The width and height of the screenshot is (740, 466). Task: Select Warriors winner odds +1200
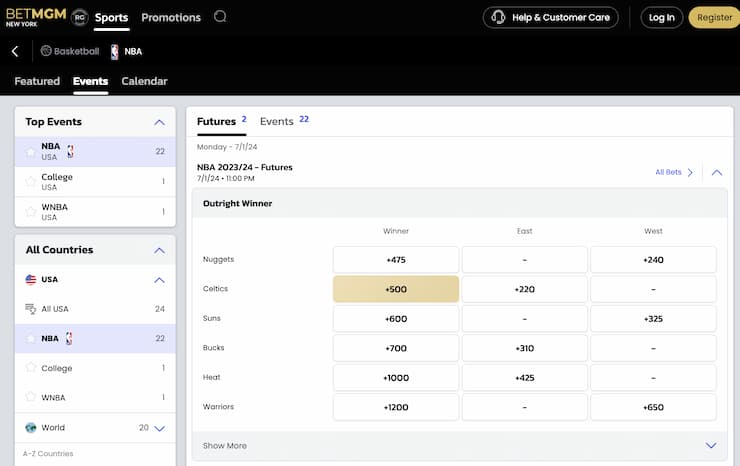[x=396, y=407]
